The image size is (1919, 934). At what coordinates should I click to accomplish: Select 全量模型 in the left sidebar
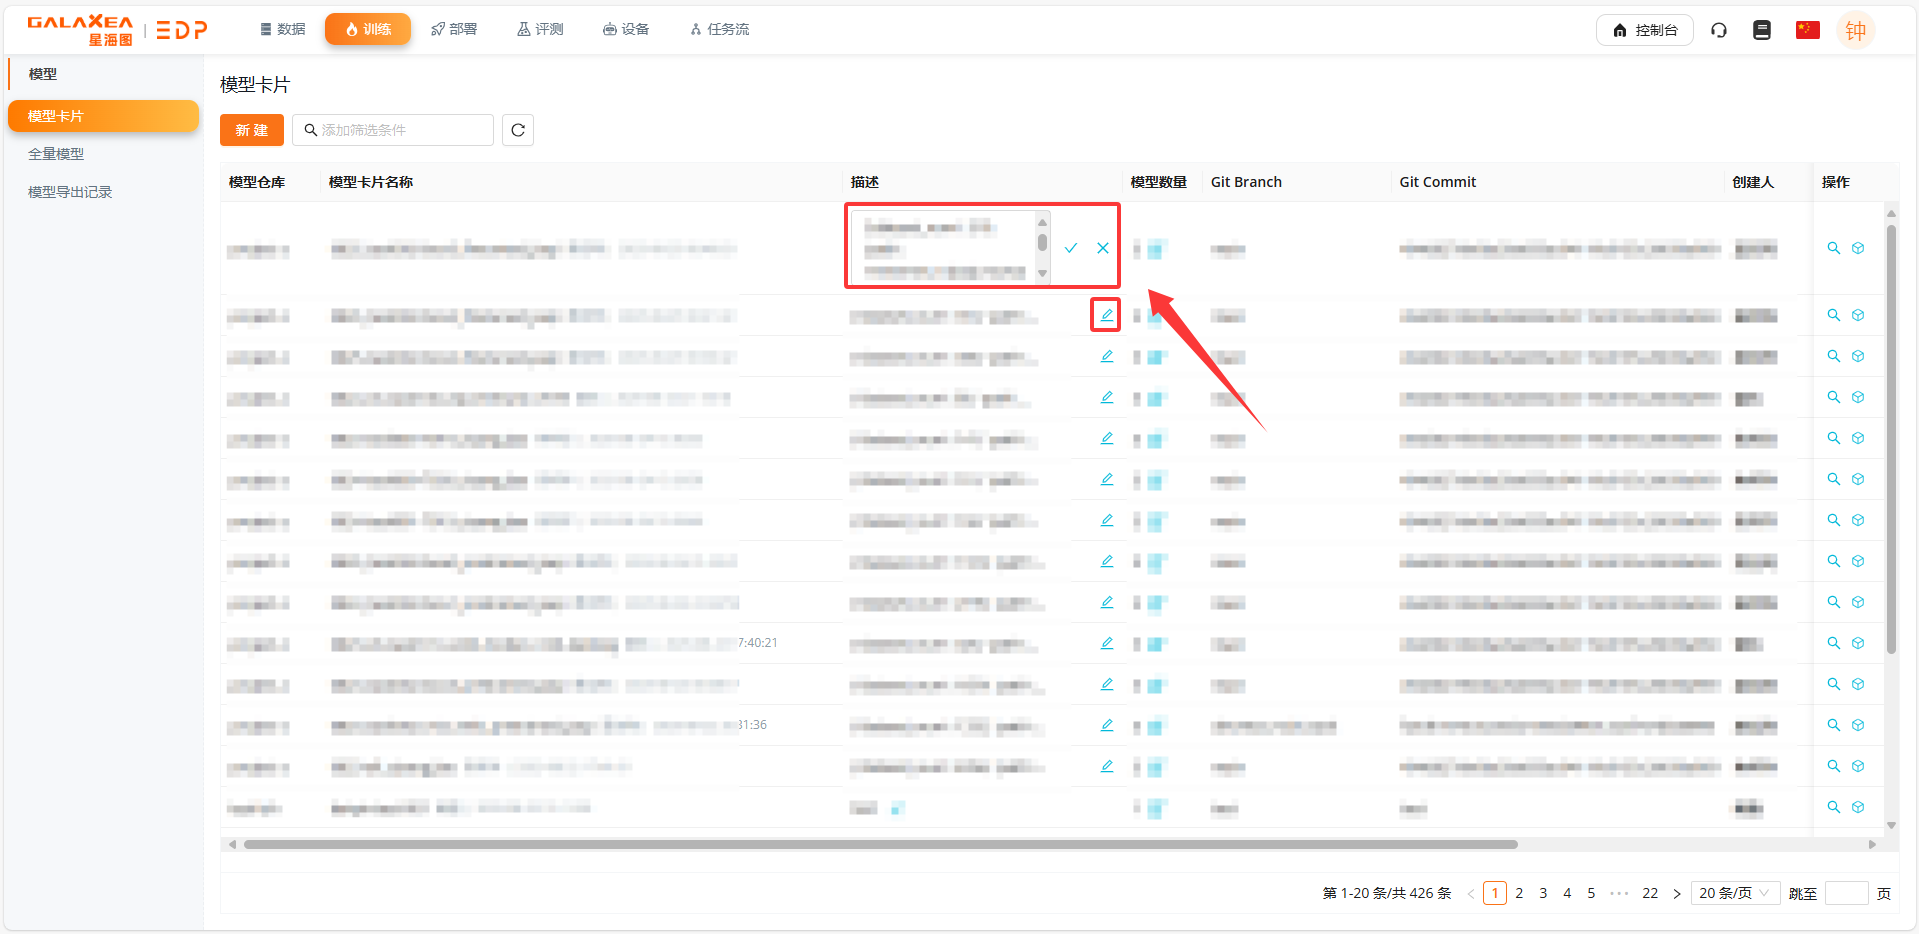(x=56, y=154)
